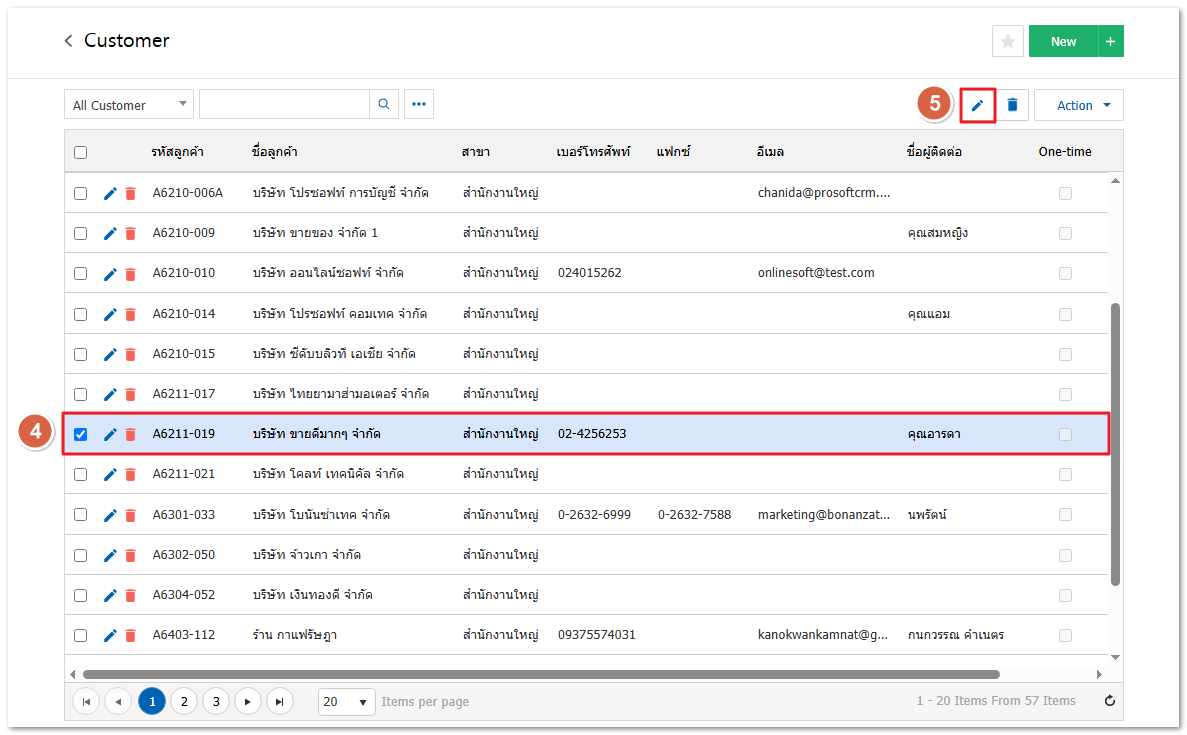Click the green New button

1063,41
